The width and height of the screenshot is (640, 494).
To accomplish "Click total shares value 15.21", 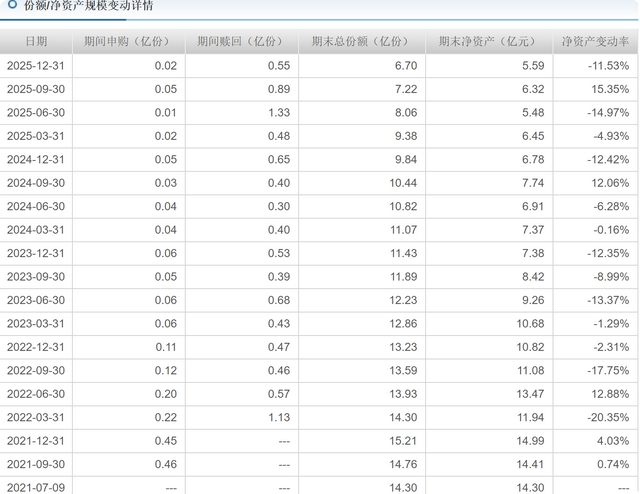I will click(x=403, y=441).
